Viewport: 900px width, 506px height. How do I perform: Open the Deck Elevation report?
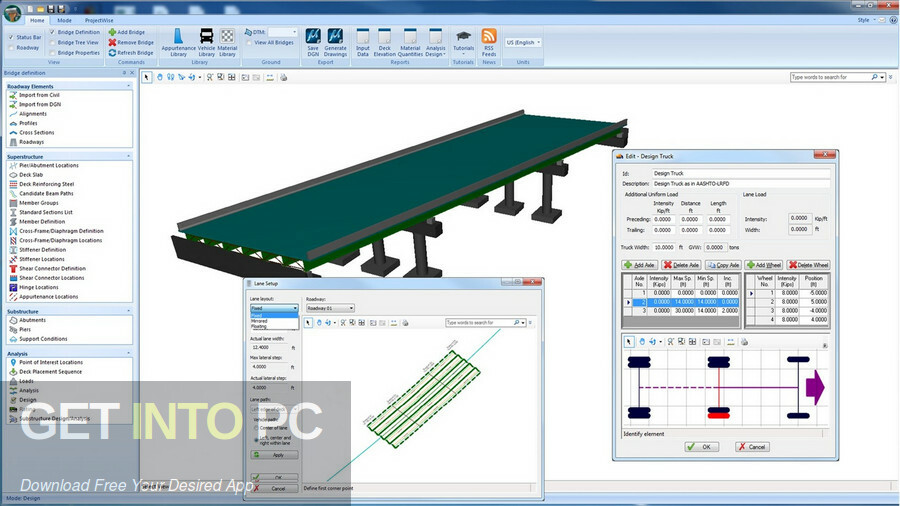(x=385, y=42)
